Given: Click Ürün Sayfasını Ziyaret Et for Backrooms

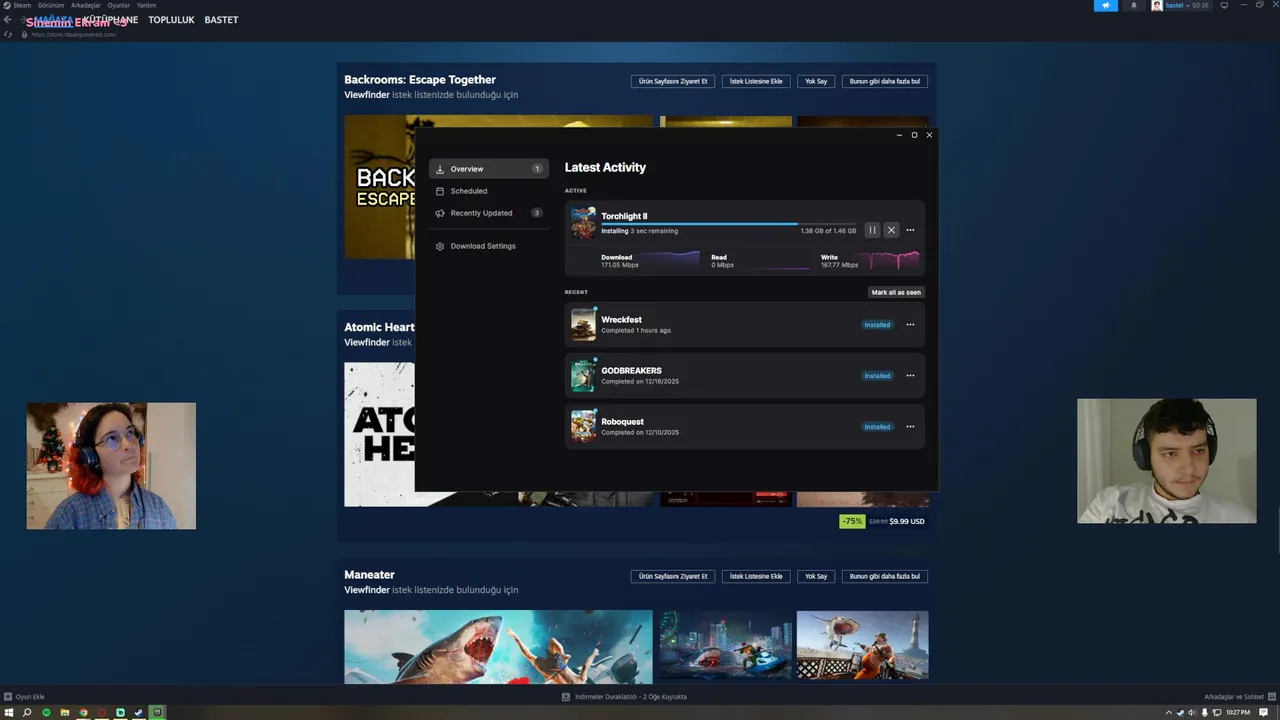Looking at the screenshot, I should [673, 81].
